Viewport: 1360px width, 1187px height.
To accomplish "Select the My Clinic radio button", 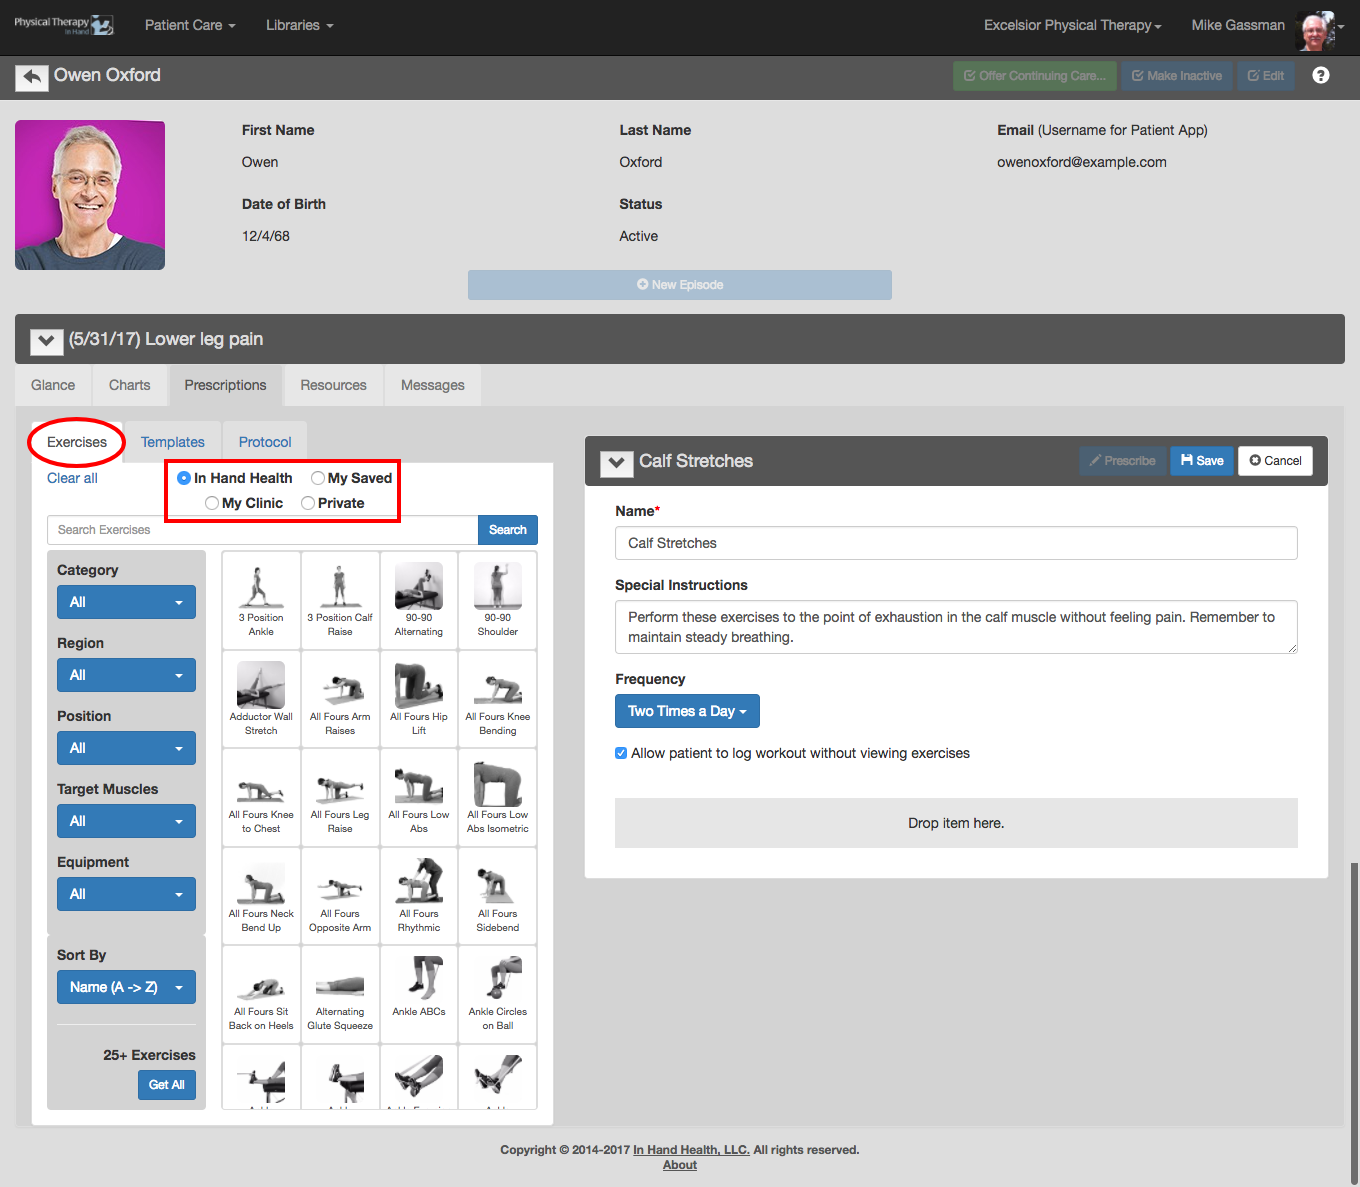I will point(212,503).
